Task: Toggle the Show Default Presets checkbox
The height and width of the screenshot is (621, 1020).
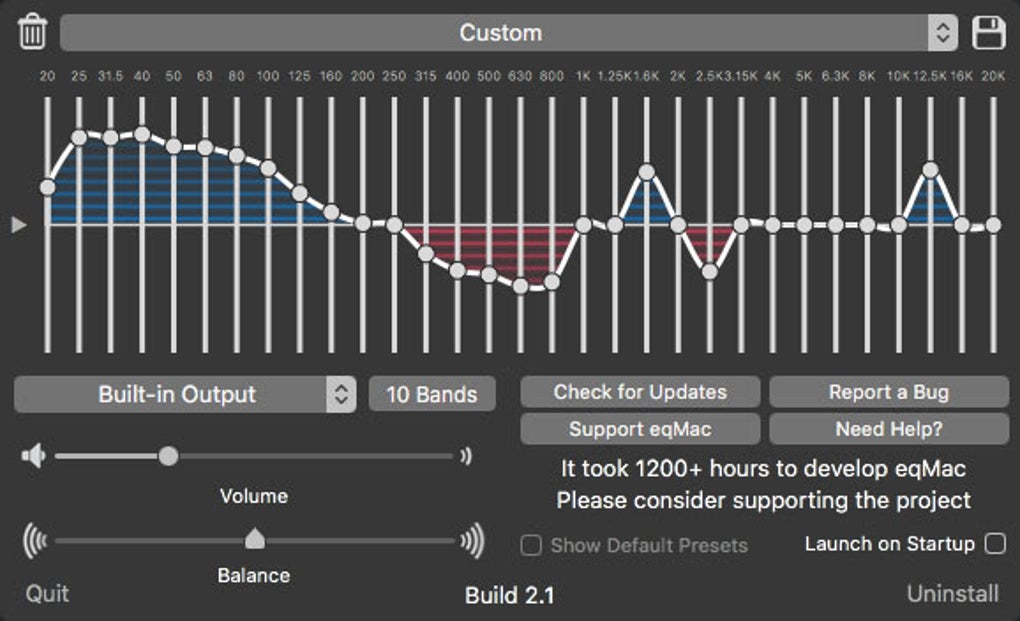Action: pyautogui.click(x=532, y=546)
